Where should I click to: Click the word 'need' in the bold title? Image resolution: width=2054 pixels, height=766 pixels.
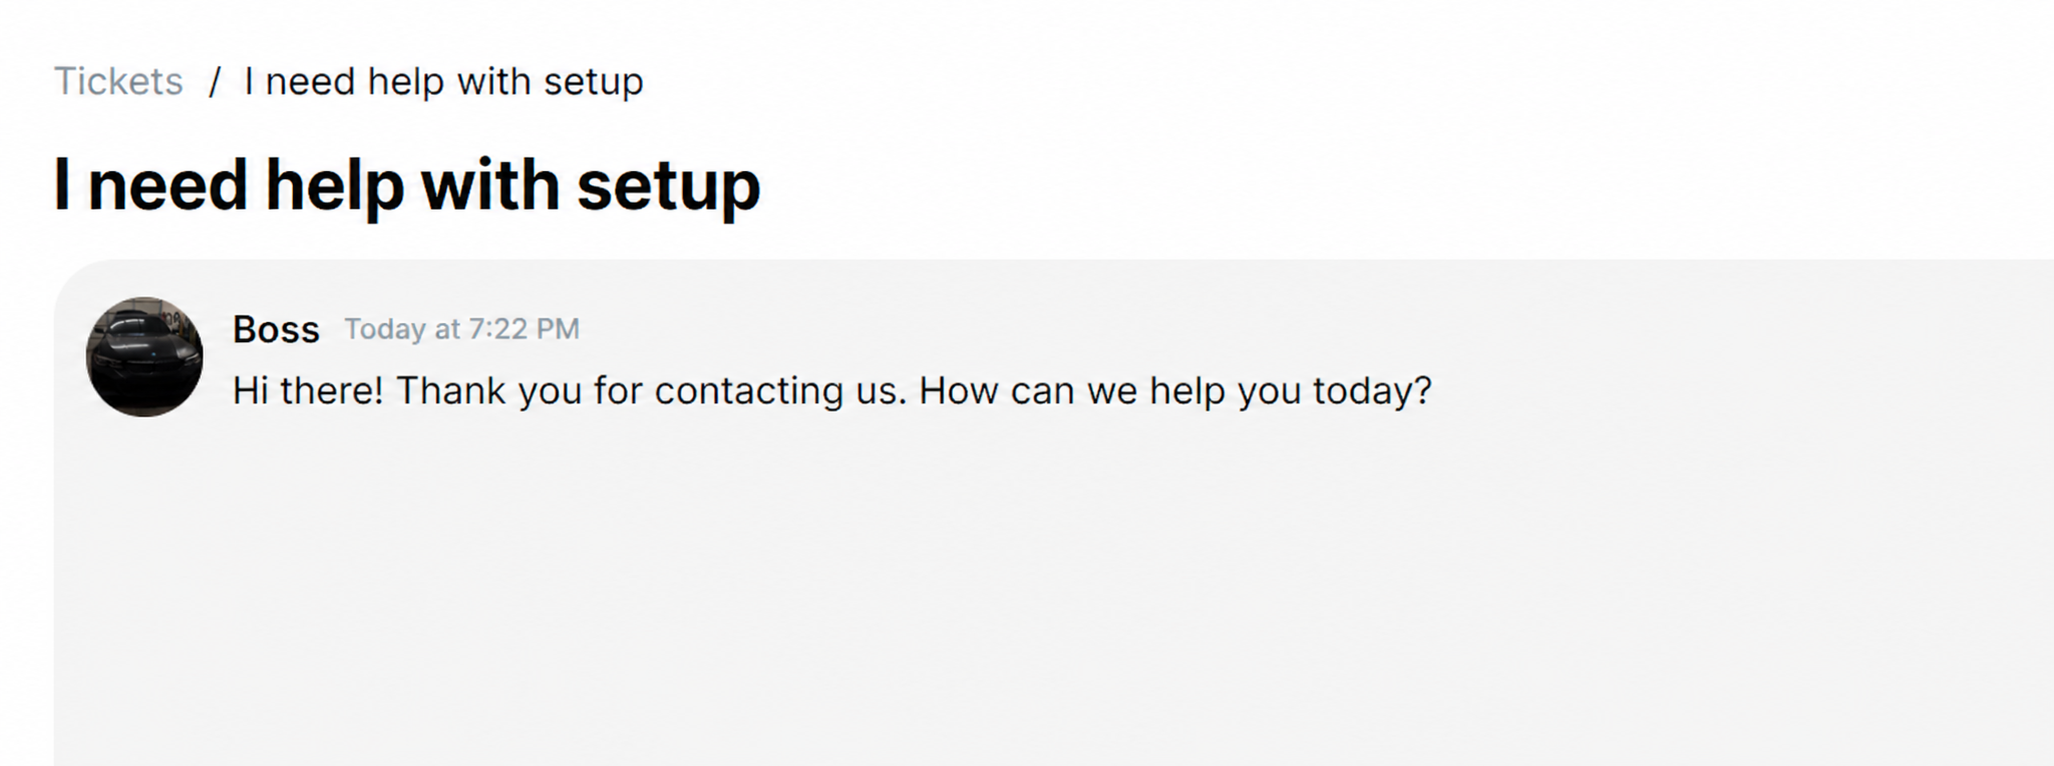tap(167, 186)
